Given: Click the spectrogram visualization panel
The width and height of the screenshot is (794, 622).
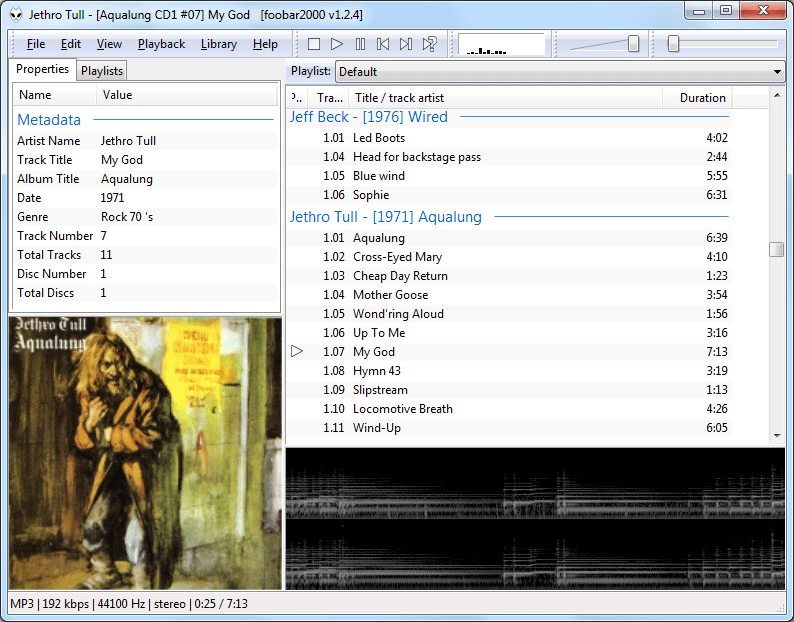Looking at the screenshot, I should point(535,518).
